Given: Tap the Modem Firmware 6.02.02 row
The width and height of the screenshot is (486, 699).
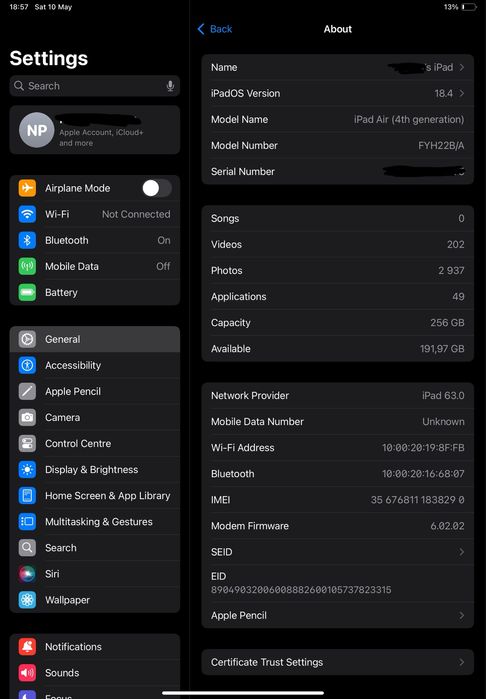Looking at the screenshot, I should (338, 526).
